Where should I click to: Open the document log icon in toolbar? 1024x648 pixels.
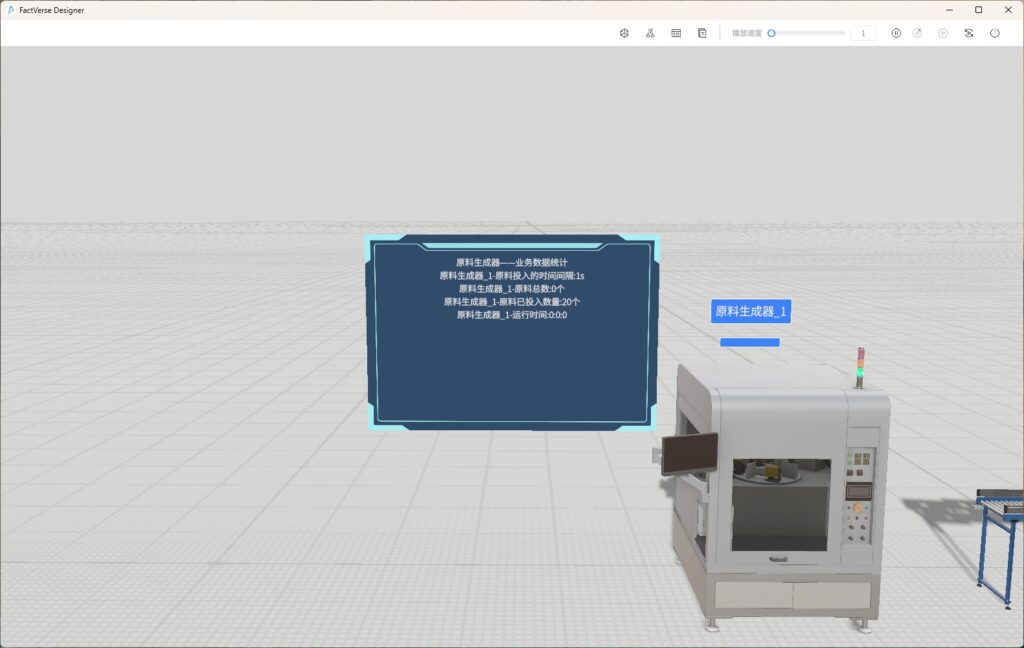point(702,33)
